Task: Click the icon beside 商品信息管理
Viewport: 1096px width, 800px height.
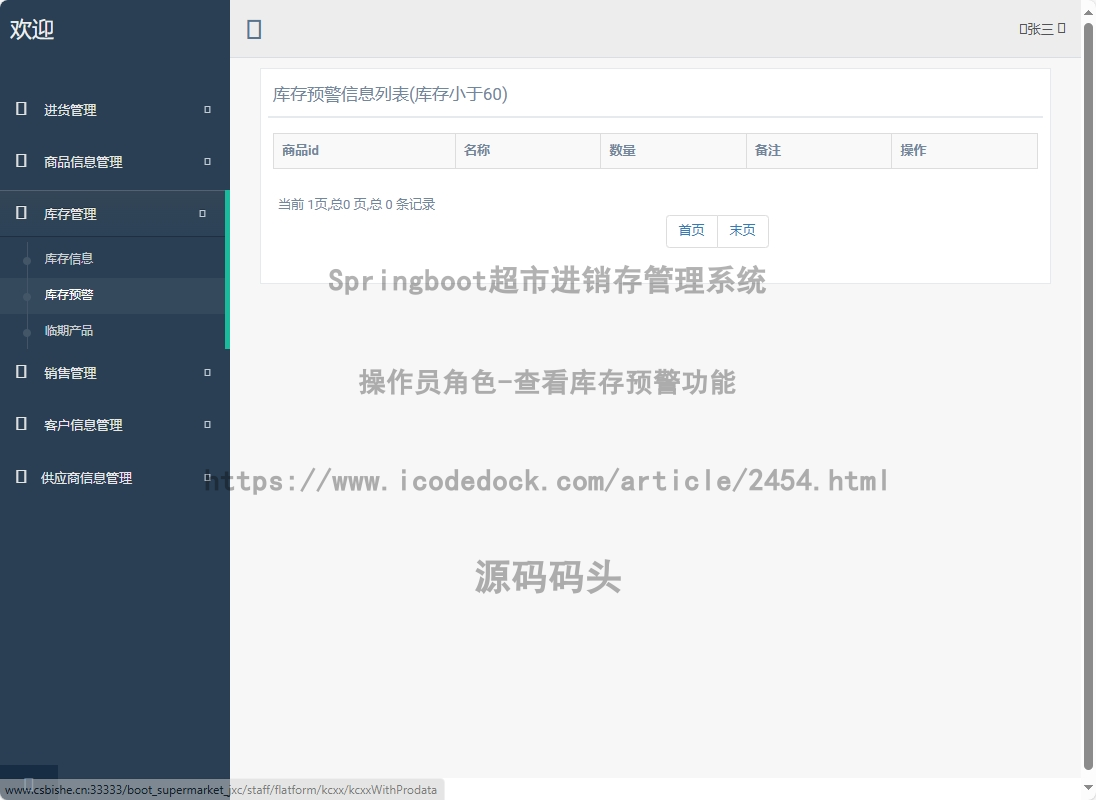Action: coord(21,161)
